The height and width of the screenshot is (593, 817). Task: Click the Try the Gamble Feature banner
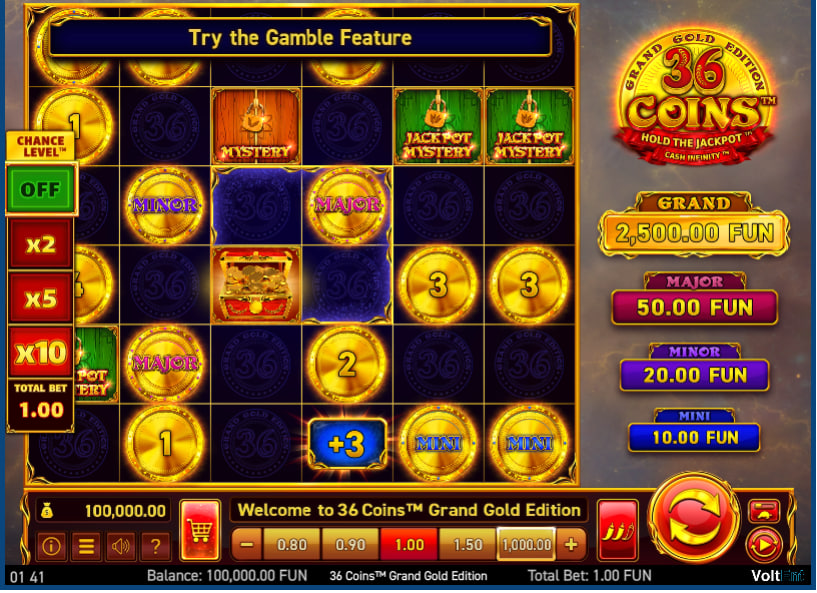(300, 38)
